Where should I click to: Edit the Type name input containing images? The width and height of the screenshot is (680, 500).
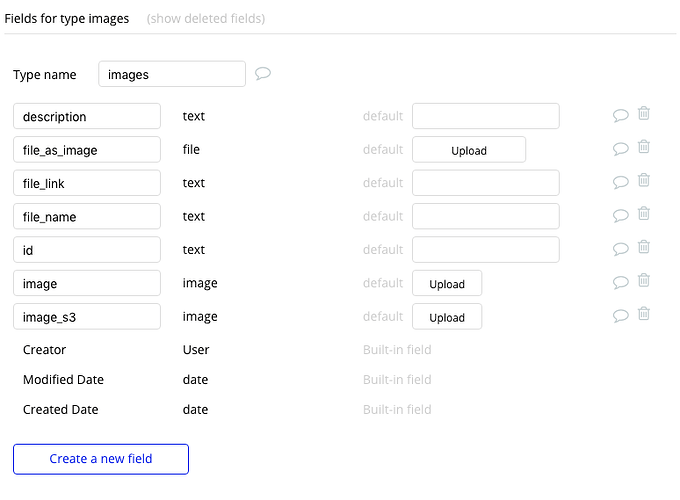pos(172,74)
